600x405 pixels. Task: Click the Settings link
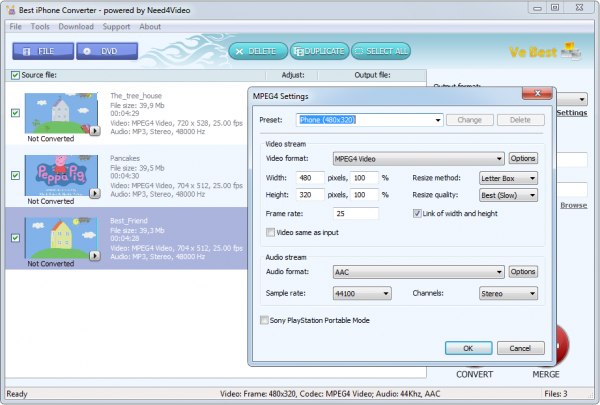pos(572,113)
